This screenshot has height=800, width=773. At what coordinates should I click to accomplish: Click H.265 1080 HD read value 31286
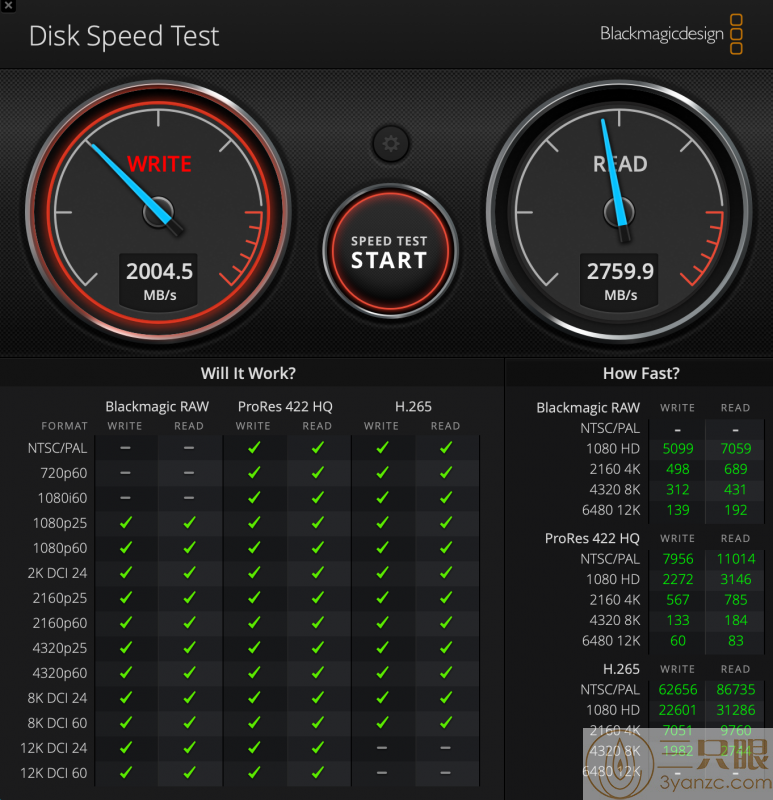pos(735,710)
